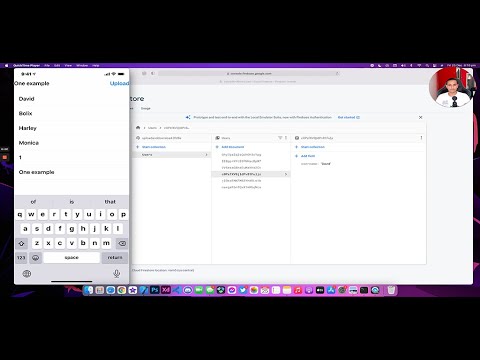
Task: Click the Get started banner link
Action: click(349, 117)
